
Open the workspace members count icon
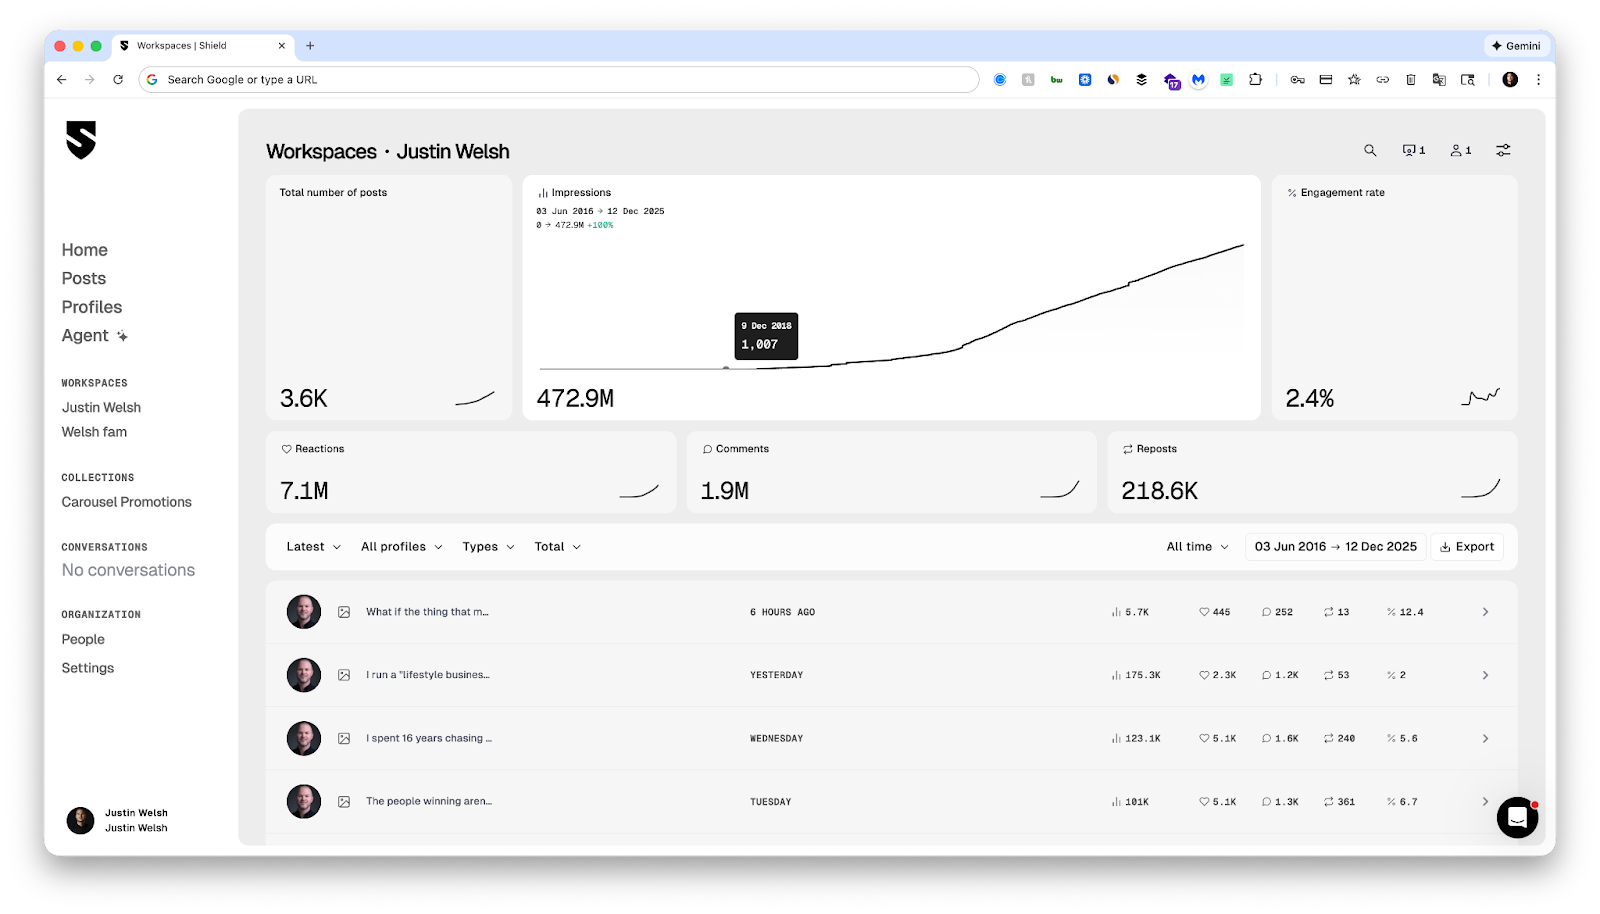[1461, 150]
